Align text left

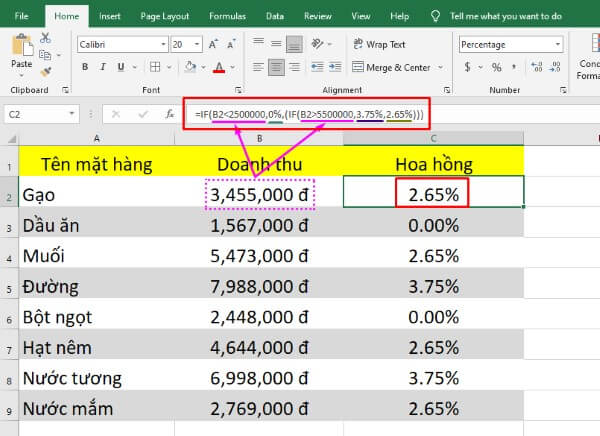click(258, 67)
